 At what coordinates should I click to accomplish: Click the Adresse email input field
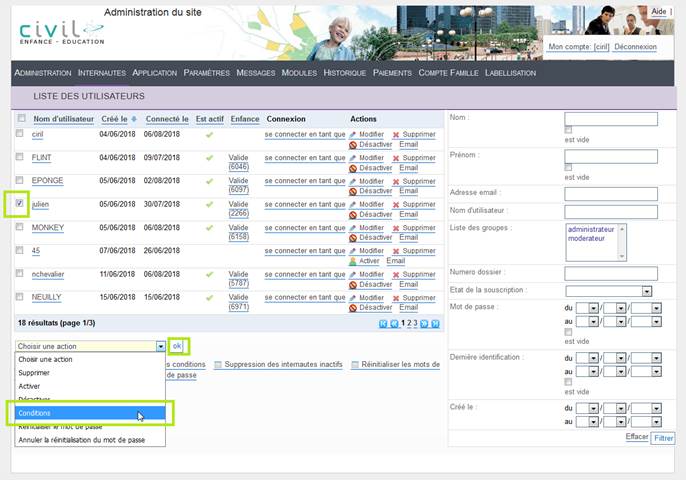(610, 193)
